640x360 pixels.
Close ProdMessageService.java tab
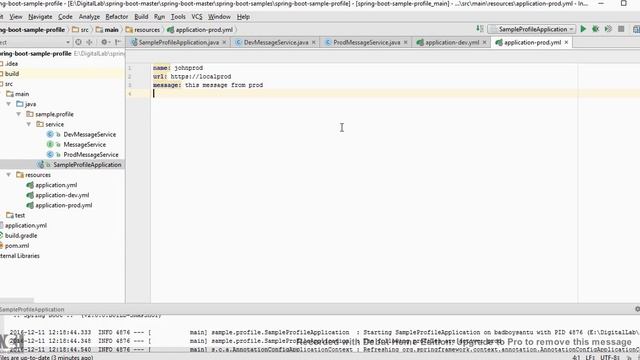[405, 42]
